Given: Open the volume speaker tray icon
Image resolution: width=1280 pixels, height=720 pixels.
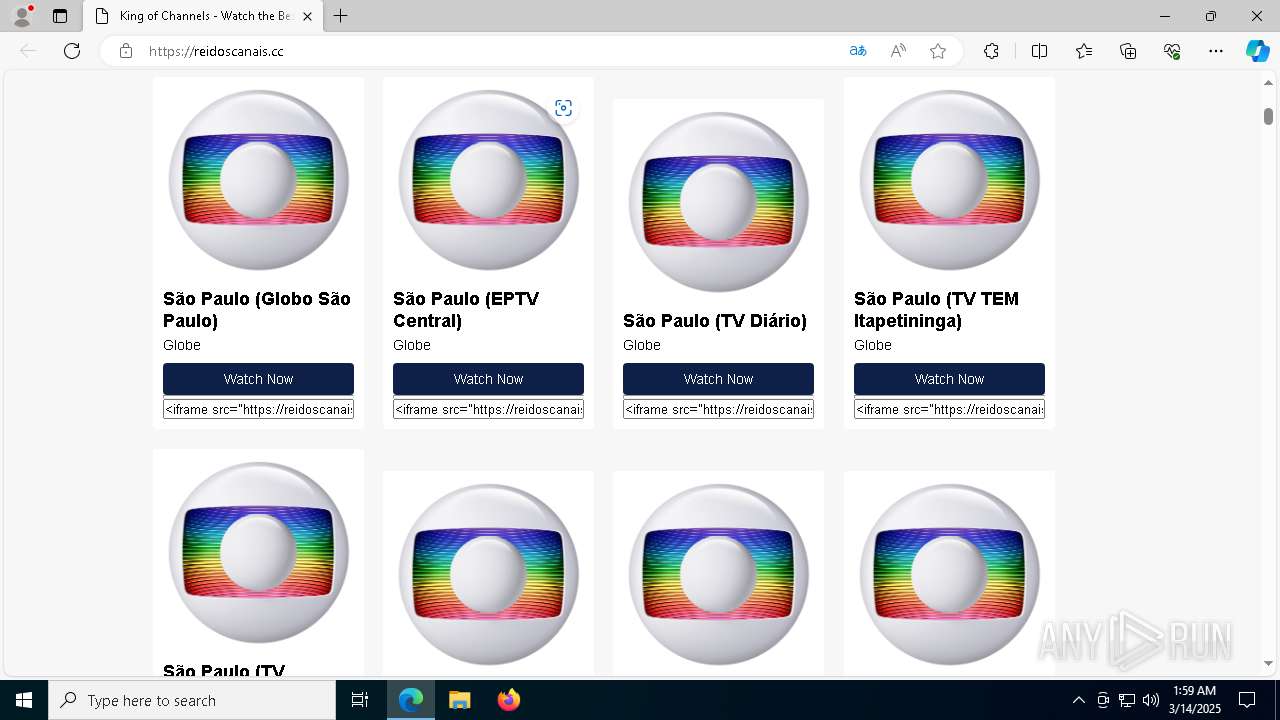Looking at the screenshot, I should coord(1151,700).
